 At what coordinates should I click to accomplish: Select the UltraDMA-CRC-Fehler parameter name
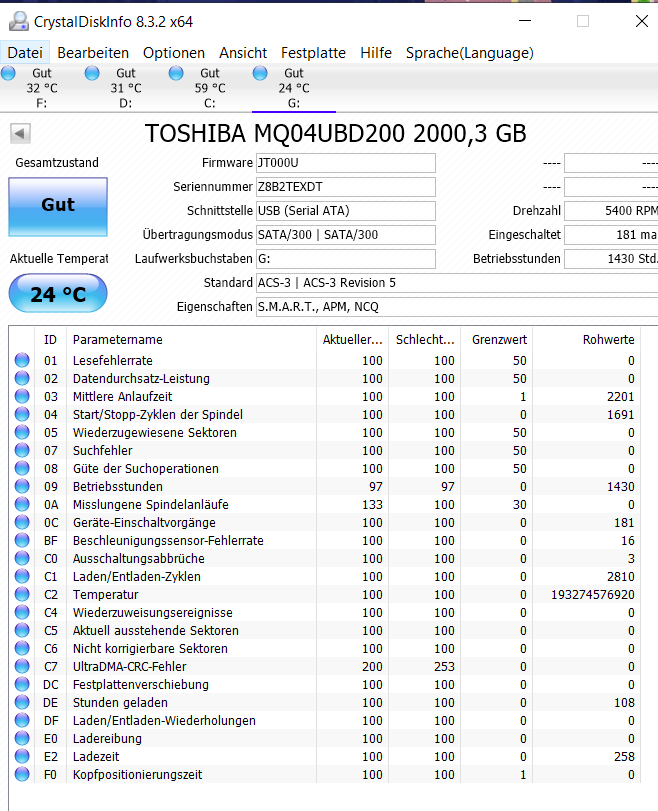pos(129,667)
